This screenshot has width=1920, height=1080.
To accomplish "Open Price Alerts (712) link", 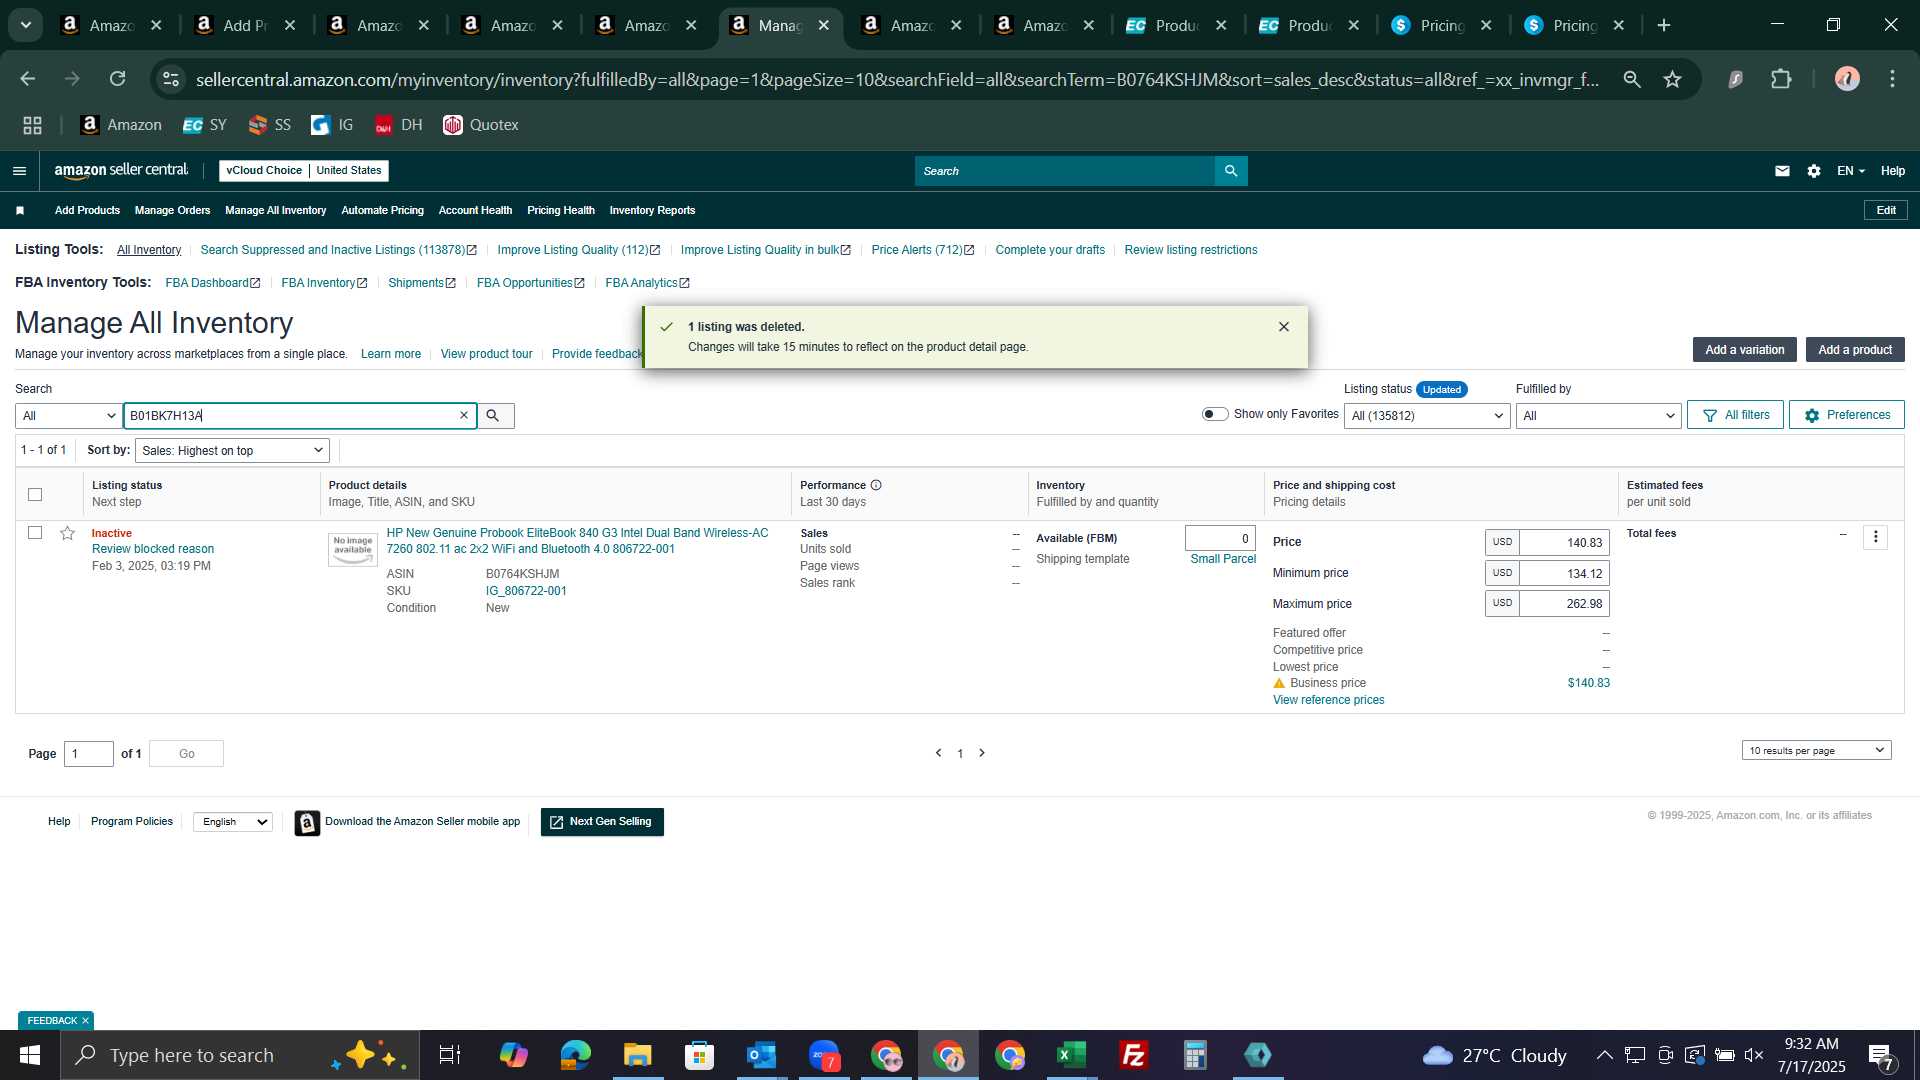I will click(922, 250).
